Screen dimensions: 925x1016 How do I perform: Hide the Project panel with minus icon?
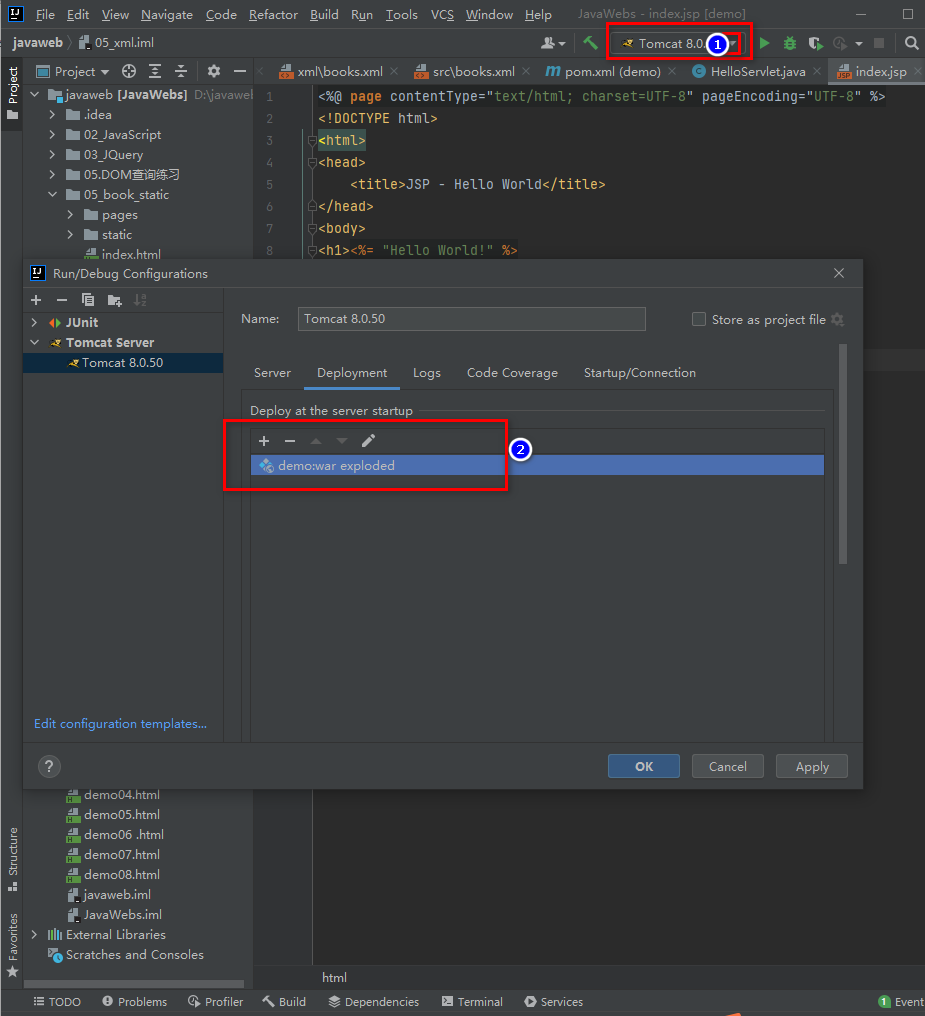pos(240,71)
